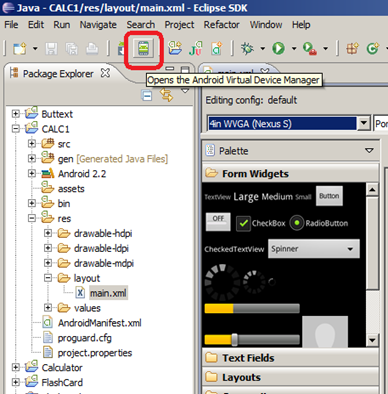Click the SeekBar widget with thumb
Screen dimensions: 388x394
252,340
